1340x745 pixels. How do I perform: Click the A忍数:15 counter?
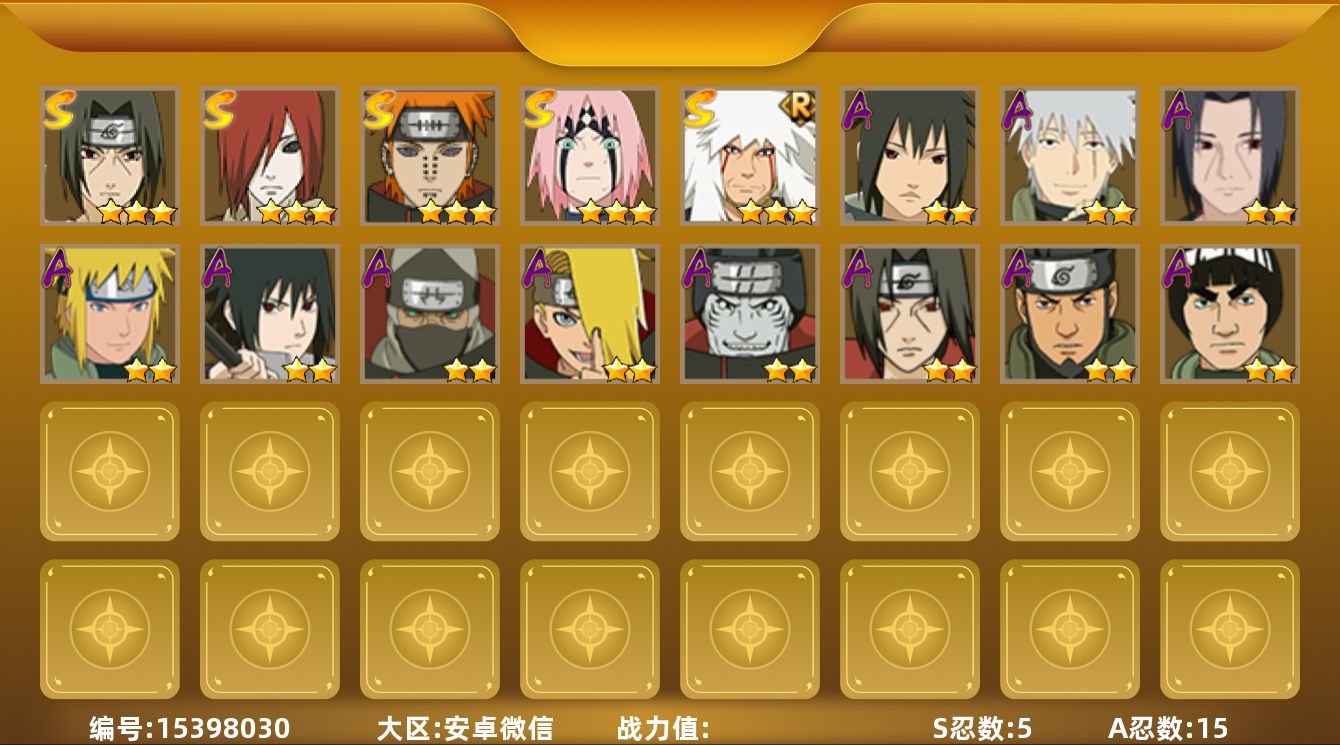1168,728
